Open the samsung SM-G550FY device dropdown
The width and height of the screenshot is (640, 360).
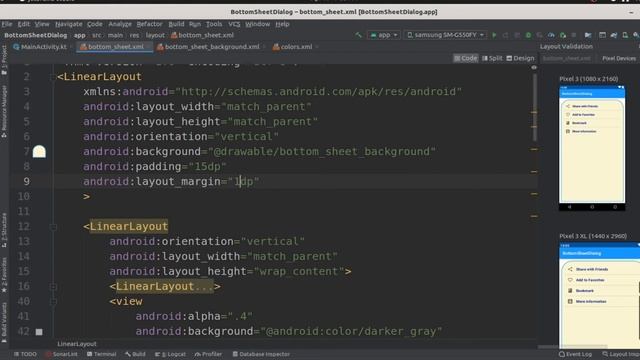click(x=446, y=35)
